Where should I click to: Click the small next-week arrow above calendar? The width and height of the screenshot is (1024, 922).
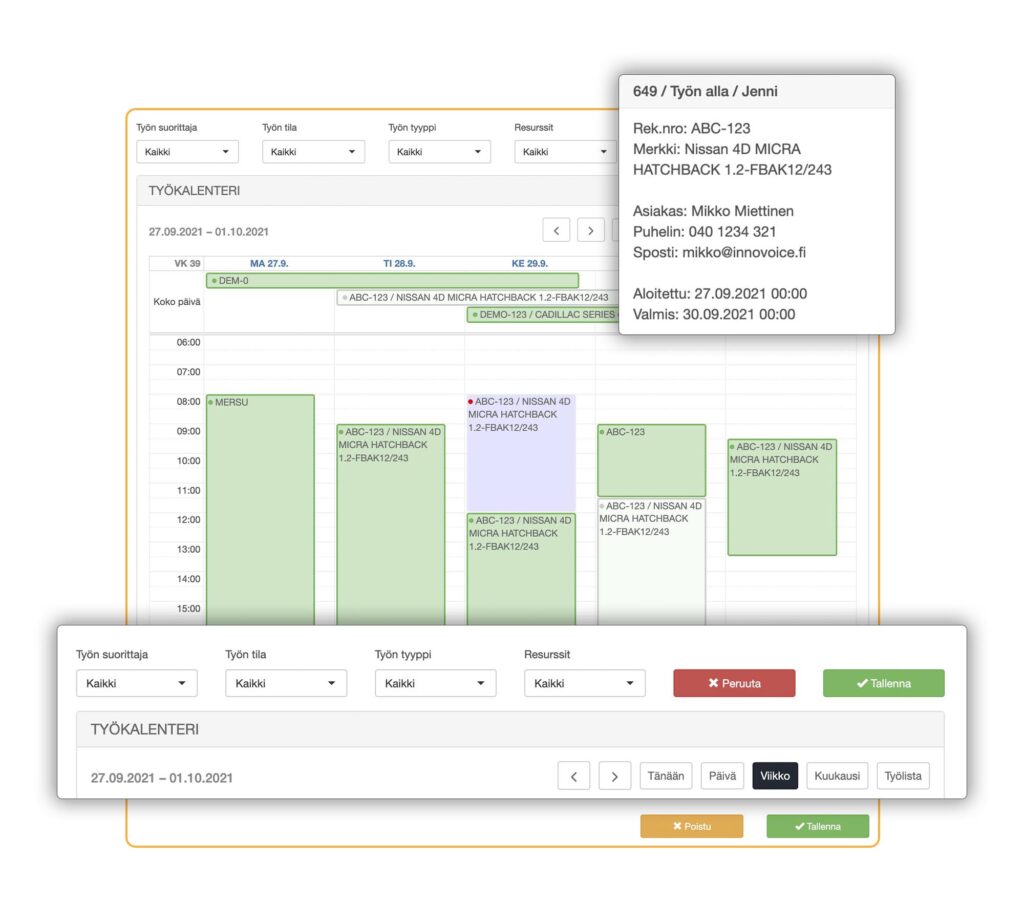(590, 230)
